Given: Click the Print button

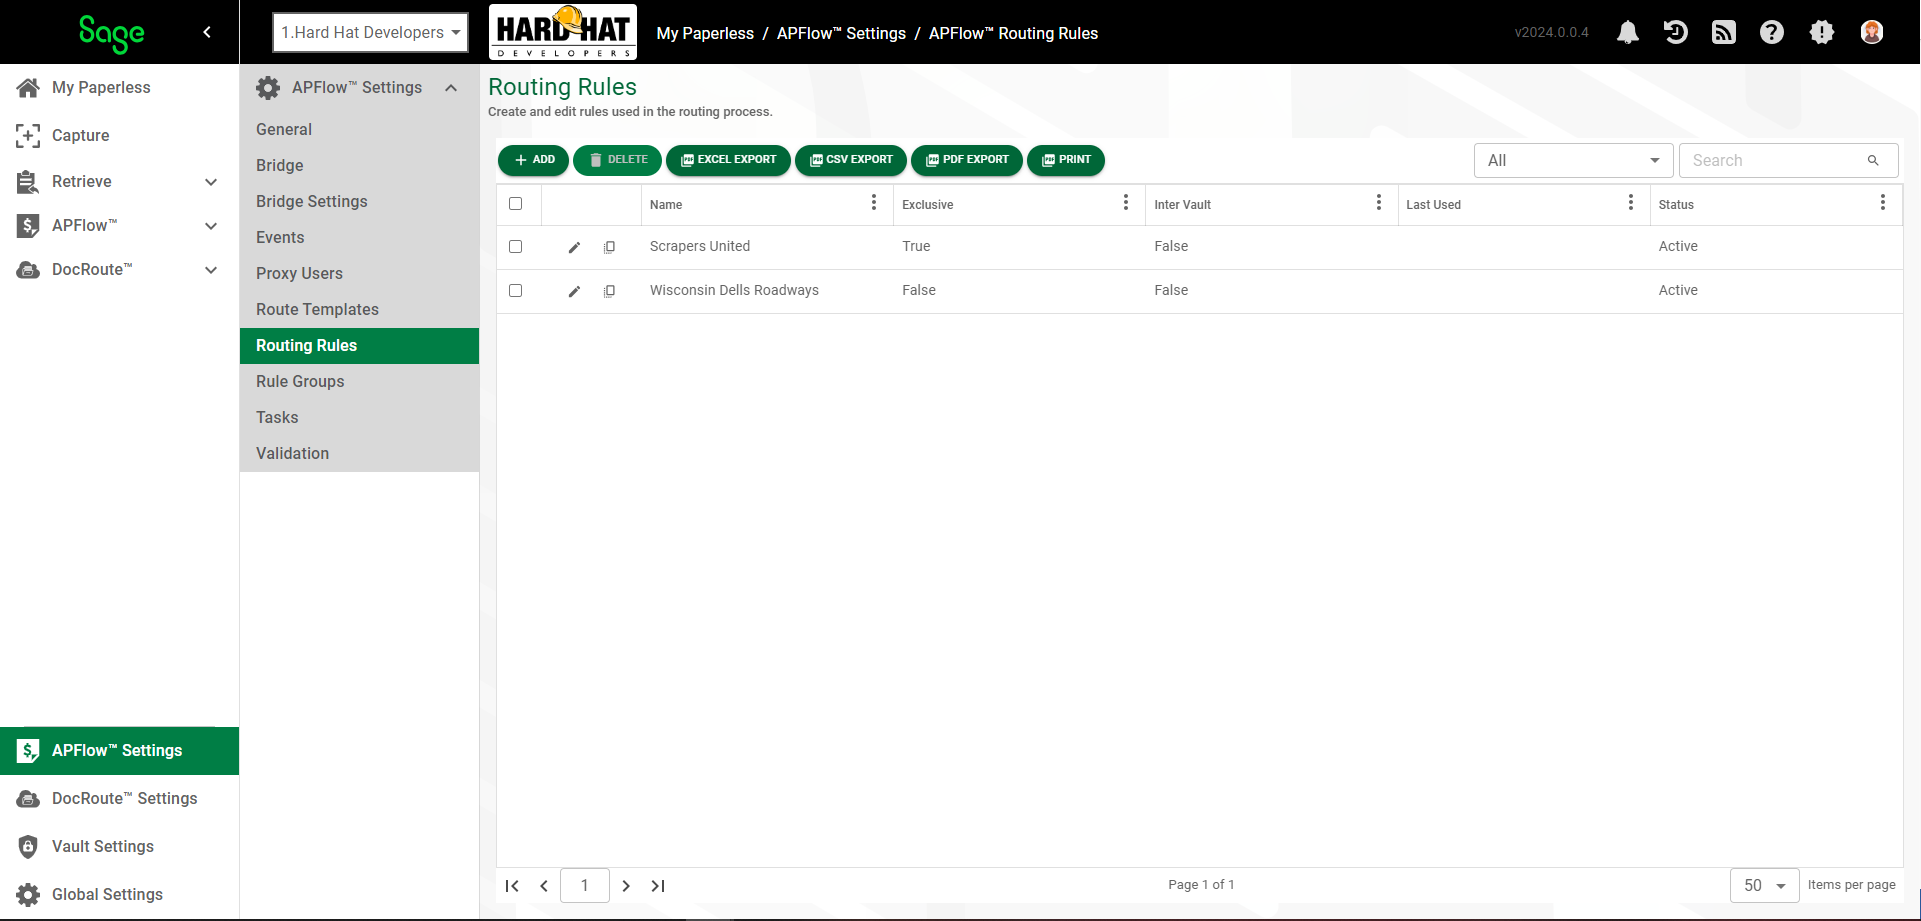Looking at the screenshot, I should [1066, 160].
